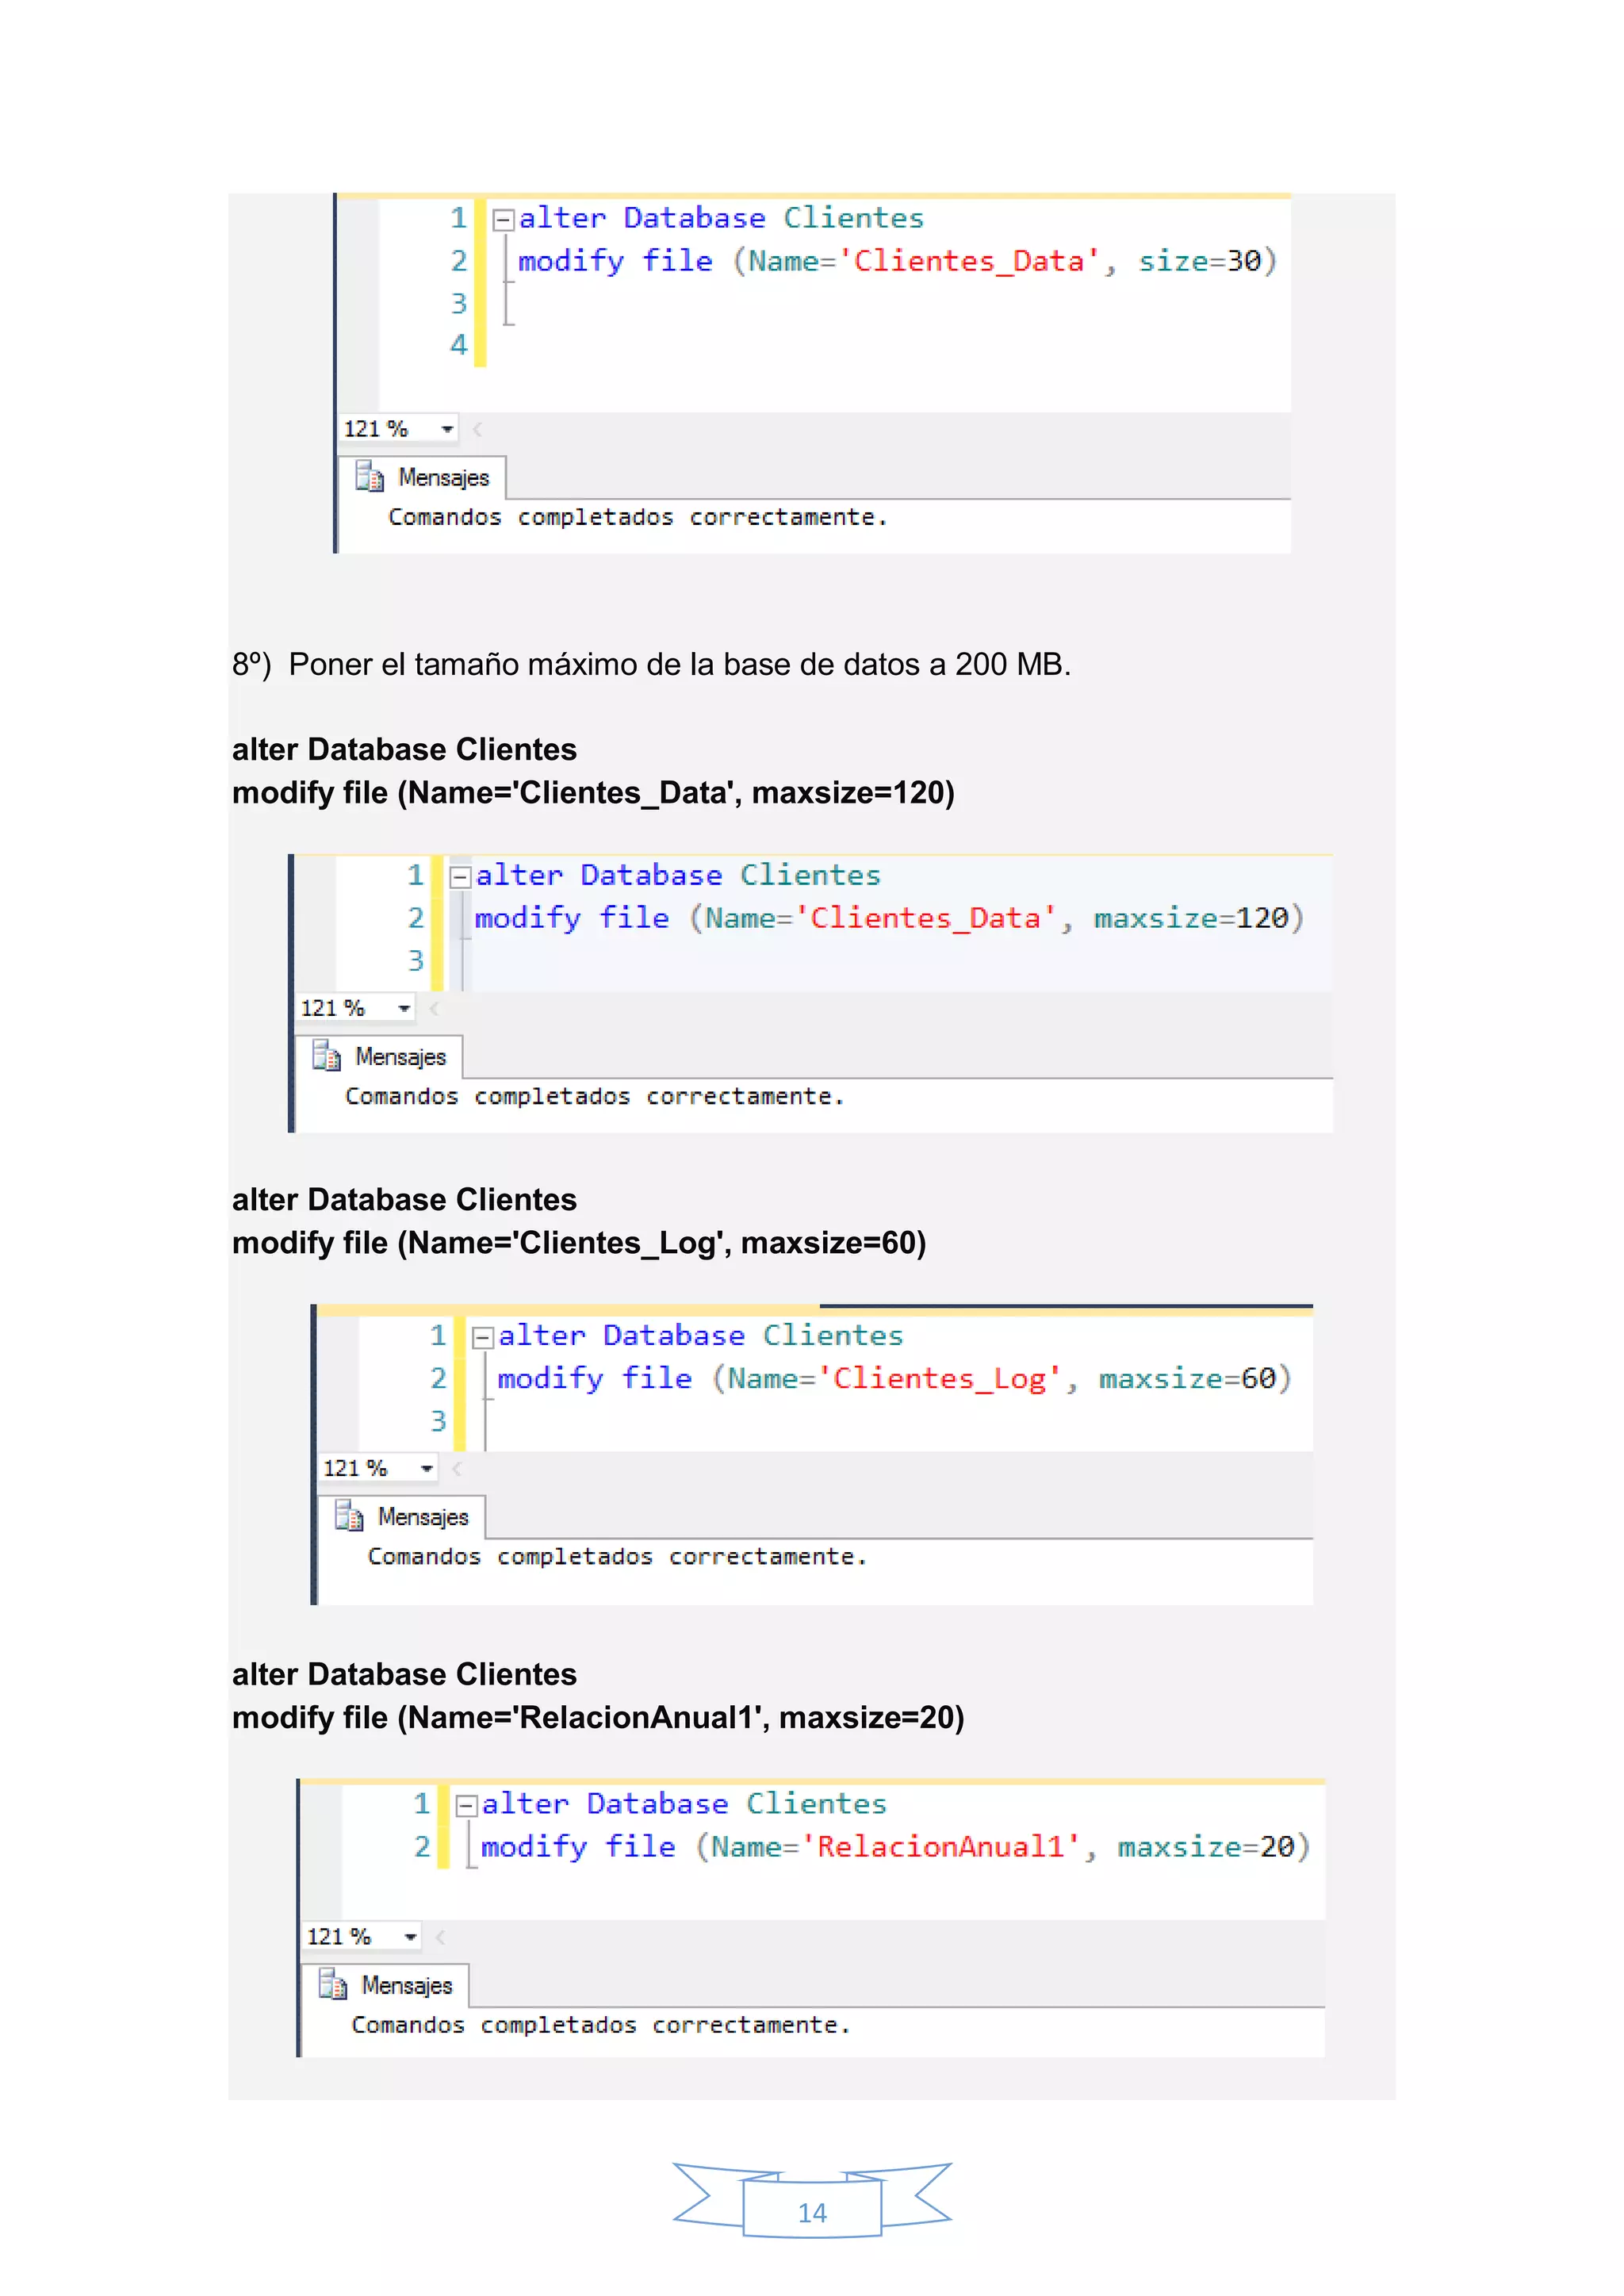Collapse the code block in the size=30 query

(504, 219)
